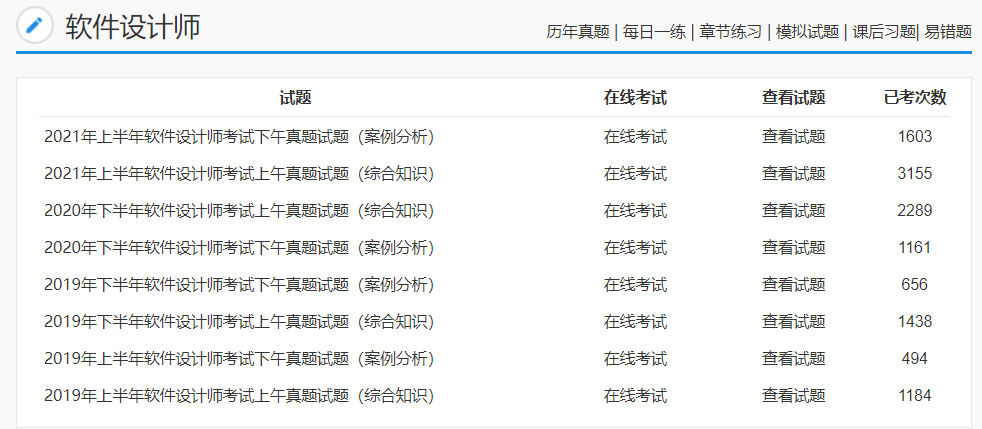982x429 pixels.
Task: Go to 模拟试题 tab
Action: [x=807, y=31]
